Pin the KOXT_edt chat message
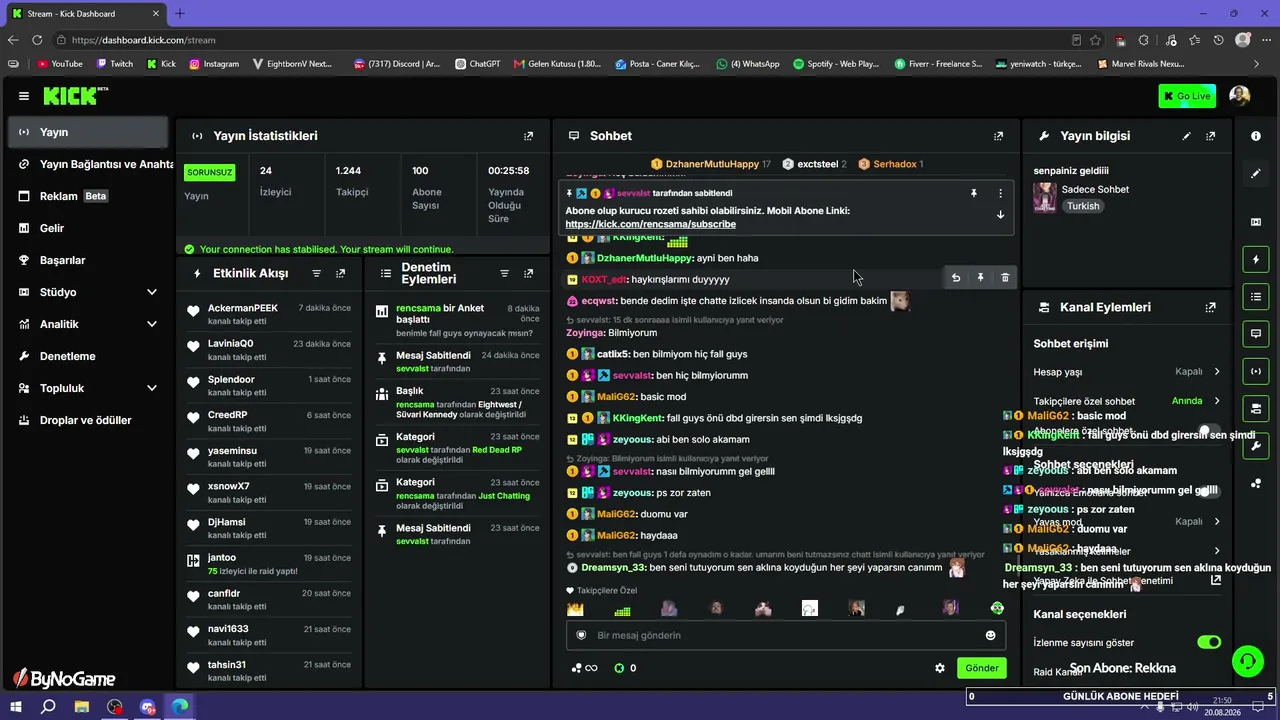Screen dimensions: 1280x720 tap(981, 278)
